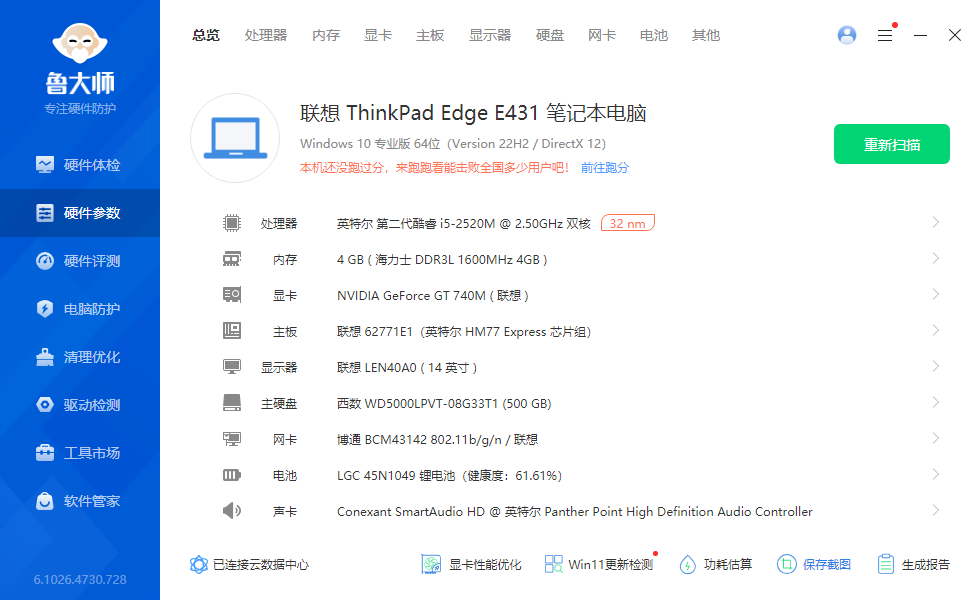
Task: Open 功耗估算 power estimate
Action: [716, 565]
